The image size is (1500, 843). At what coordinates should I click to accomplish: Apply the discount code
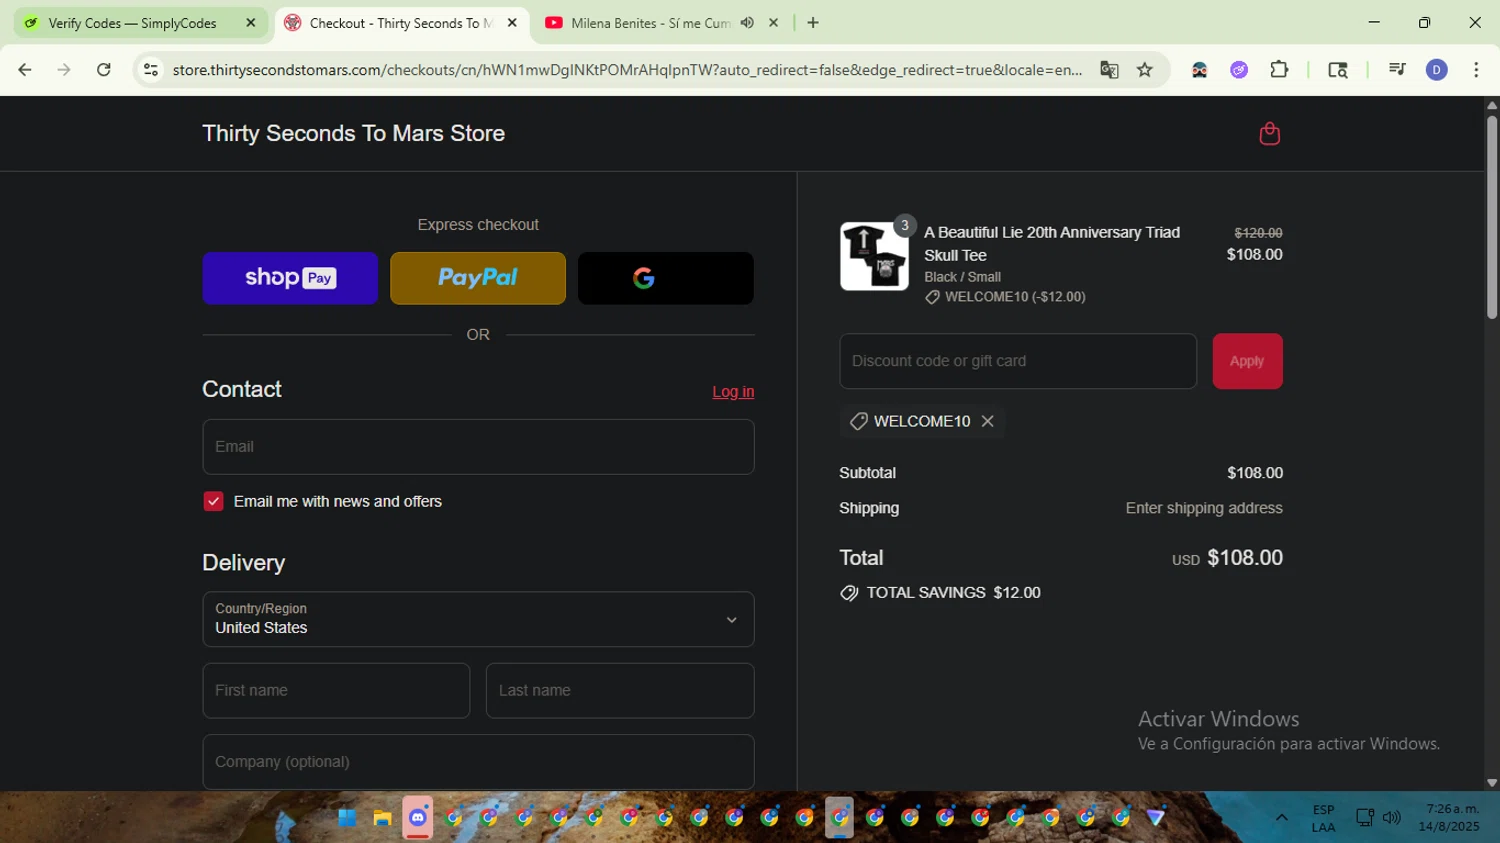[x=1247, y=361]
